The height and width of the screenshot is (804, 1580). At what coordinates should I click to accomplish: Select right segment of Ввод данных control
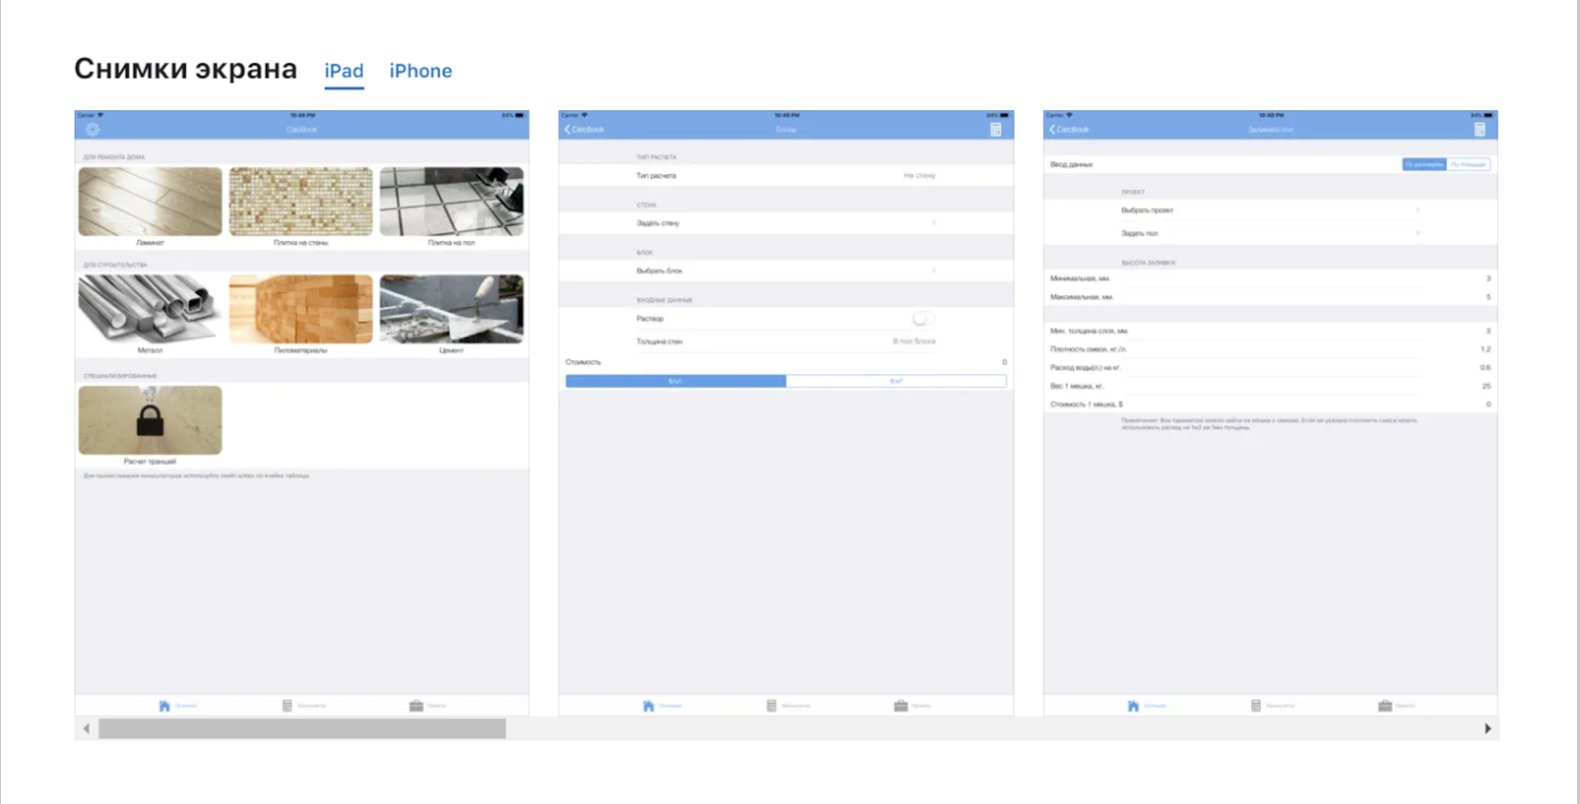1468,164
